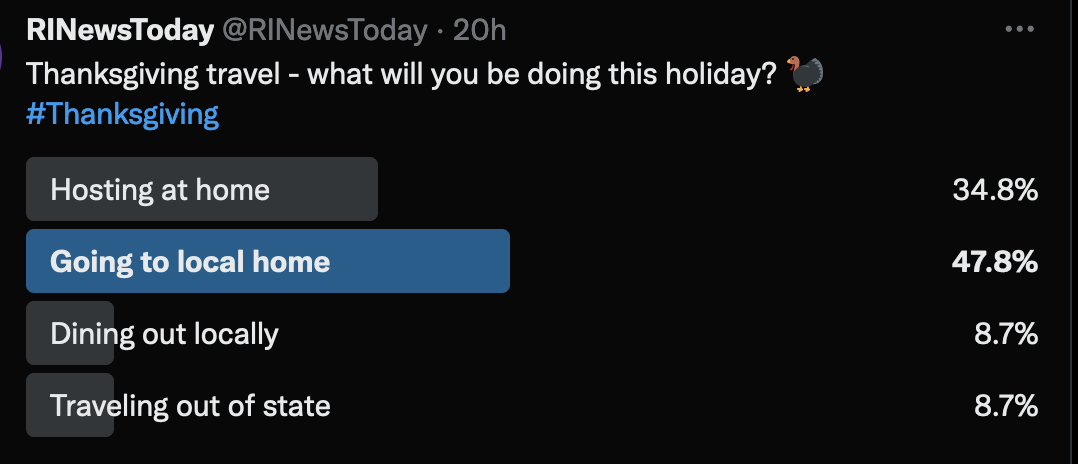The image size is (1078, 464).
Task: Click the Thanksgiving travel question text
Action: pyautogui.click(x=400, y=75)
